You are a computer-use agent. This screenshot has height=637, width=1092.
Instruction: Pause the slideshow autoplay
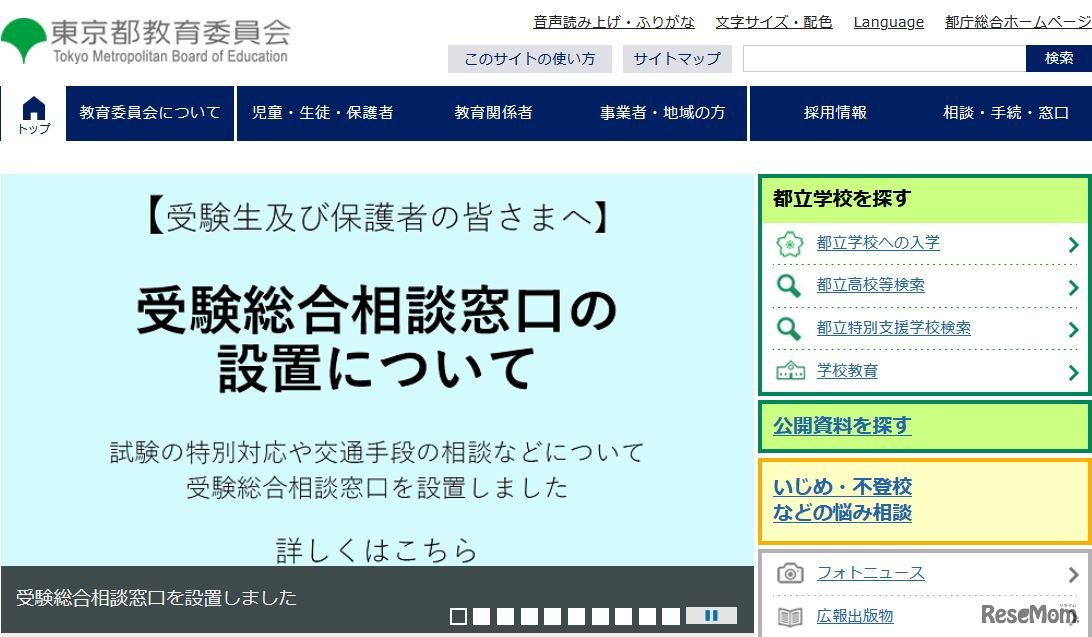coord(711,615)
